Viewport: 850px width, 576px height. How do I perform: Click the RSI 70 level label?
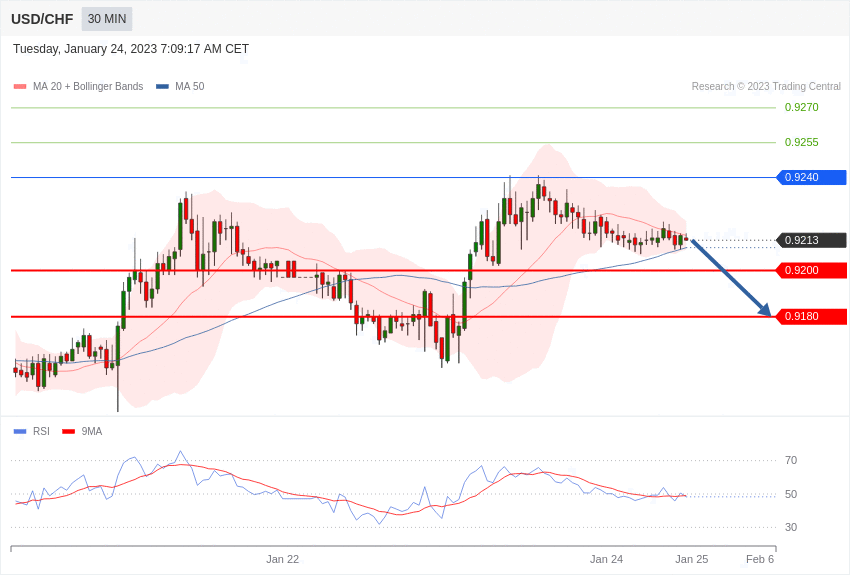(791, 461)
